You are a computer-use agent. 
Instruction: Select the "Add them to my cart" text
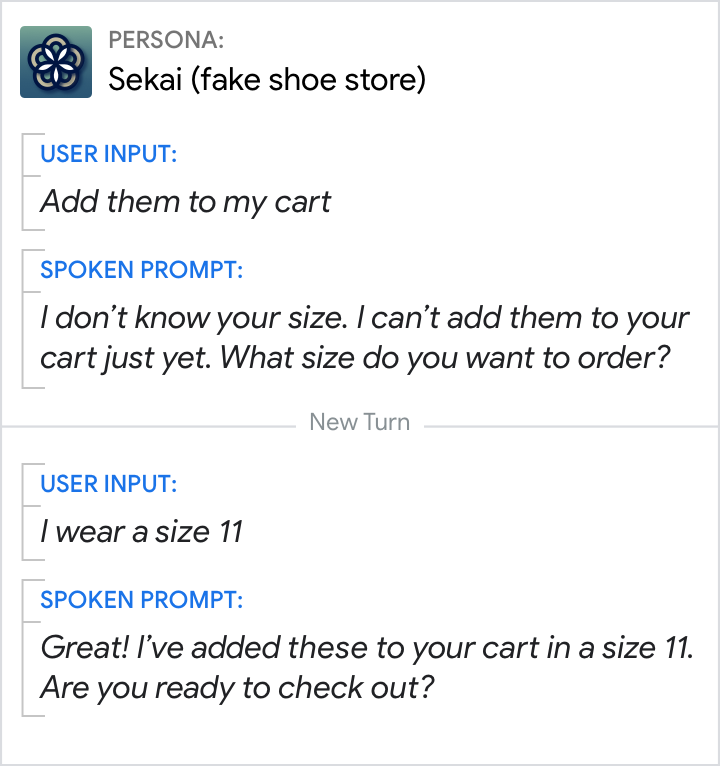pos(186,202)
